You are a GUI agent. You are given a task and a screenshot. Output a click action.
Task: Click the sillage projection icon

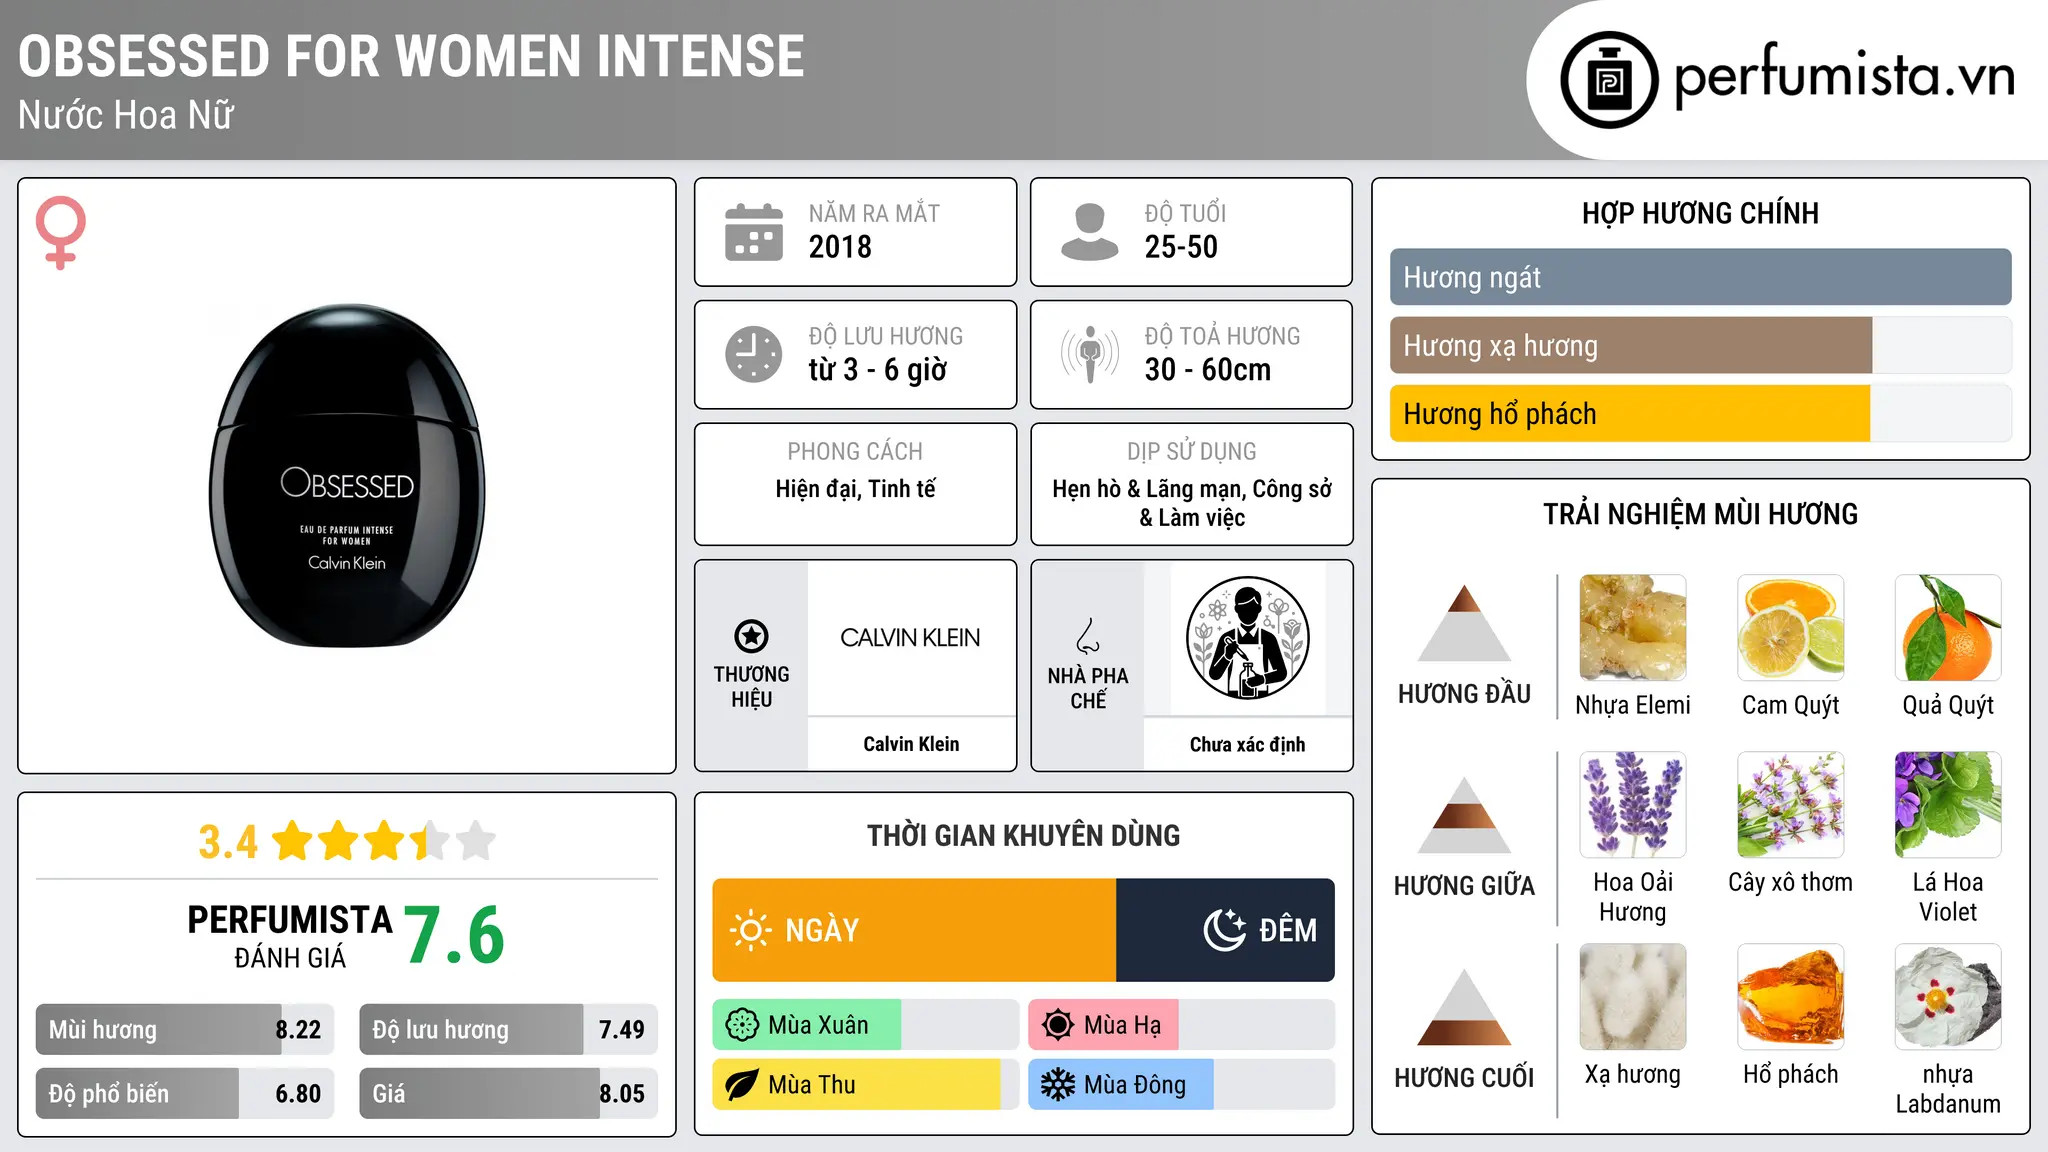tap(1089, 354)
